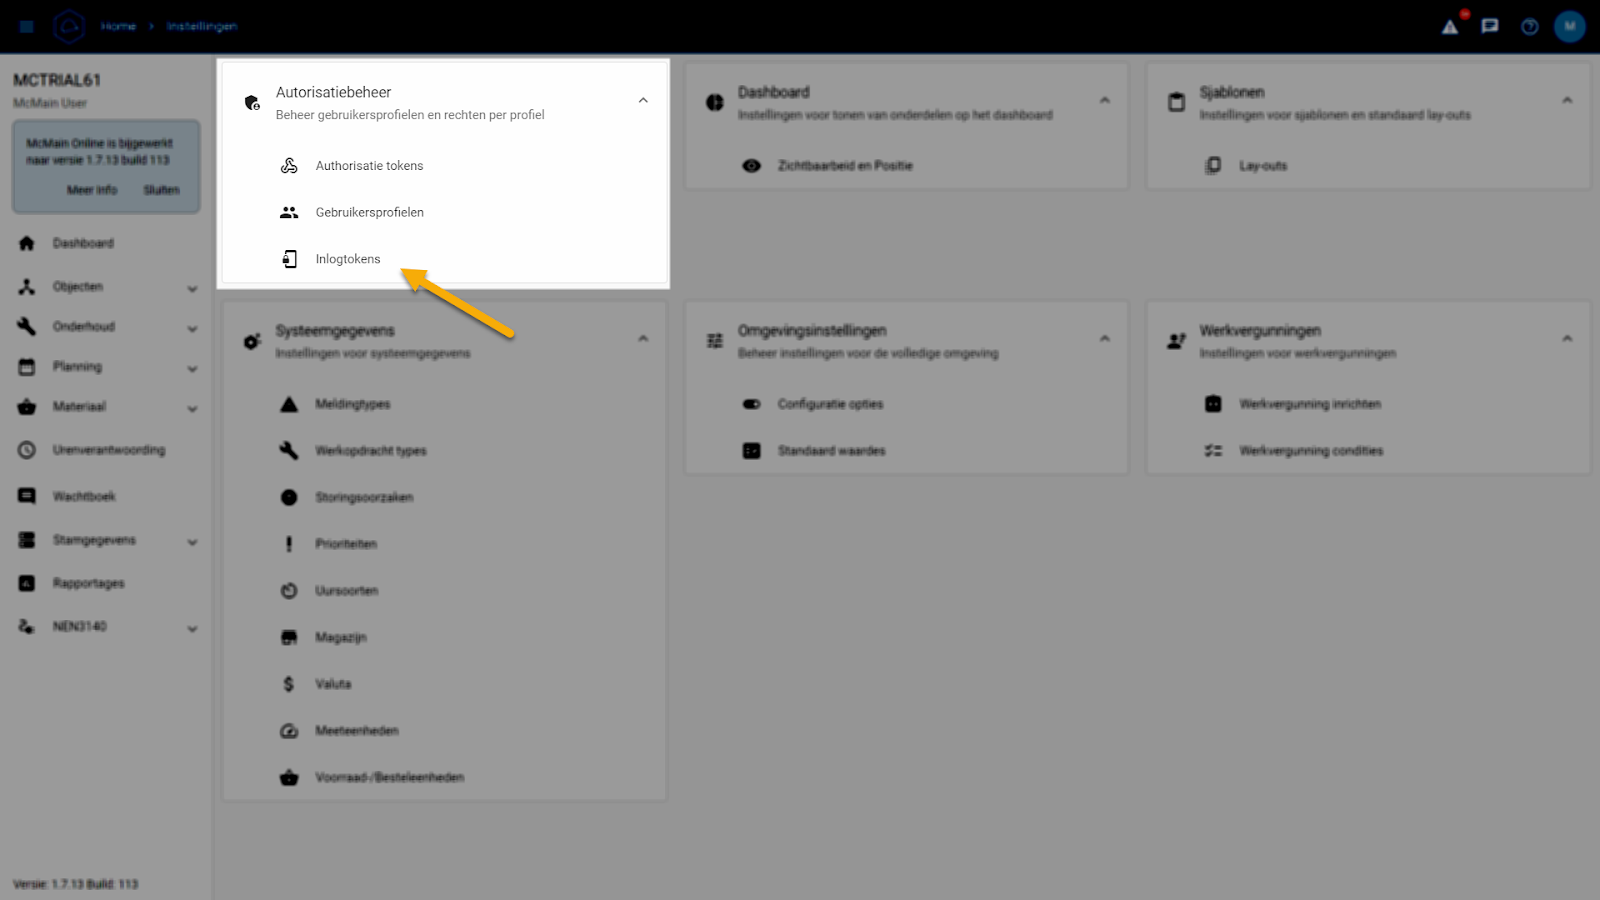The image size is (1600, 900).
Task: Open Dashboard in the sidebar
Action: [x=83, y=244]
